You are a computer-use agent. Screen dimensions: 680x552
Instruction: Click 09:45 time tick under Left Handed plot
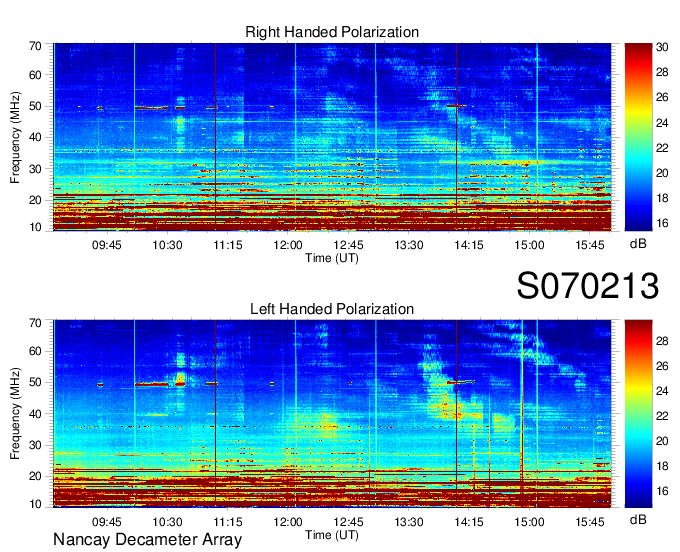(x=107, y=522)
